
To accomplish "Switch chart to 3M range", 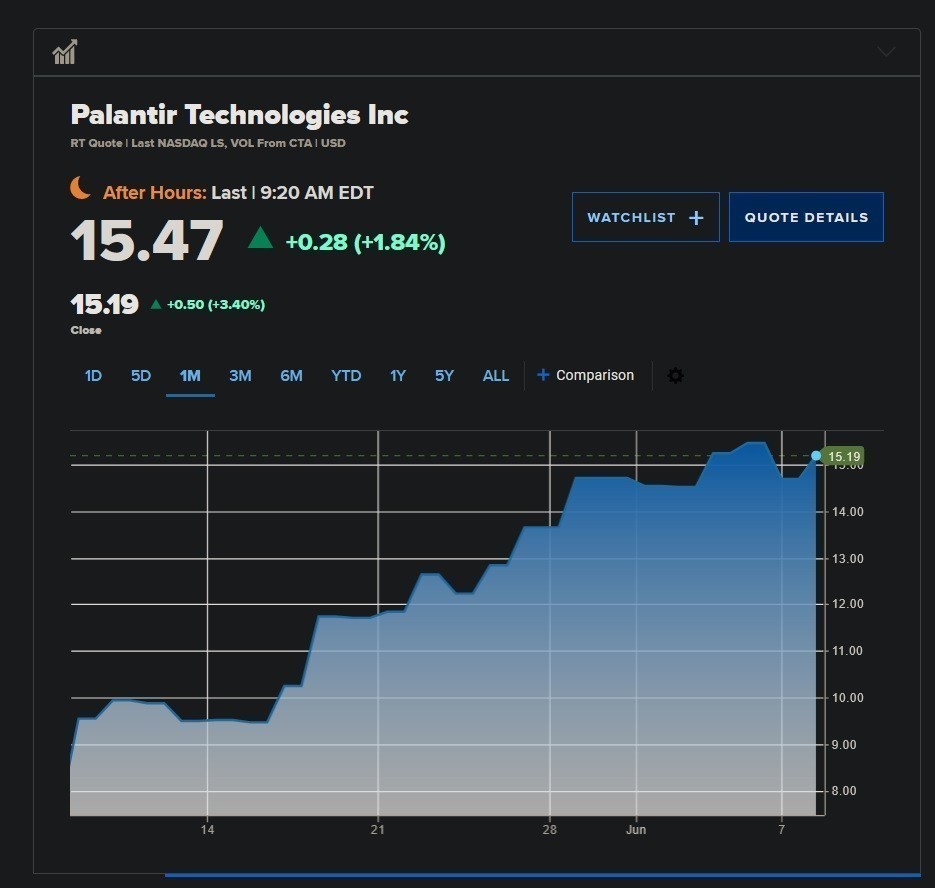I will coord(240,376).
